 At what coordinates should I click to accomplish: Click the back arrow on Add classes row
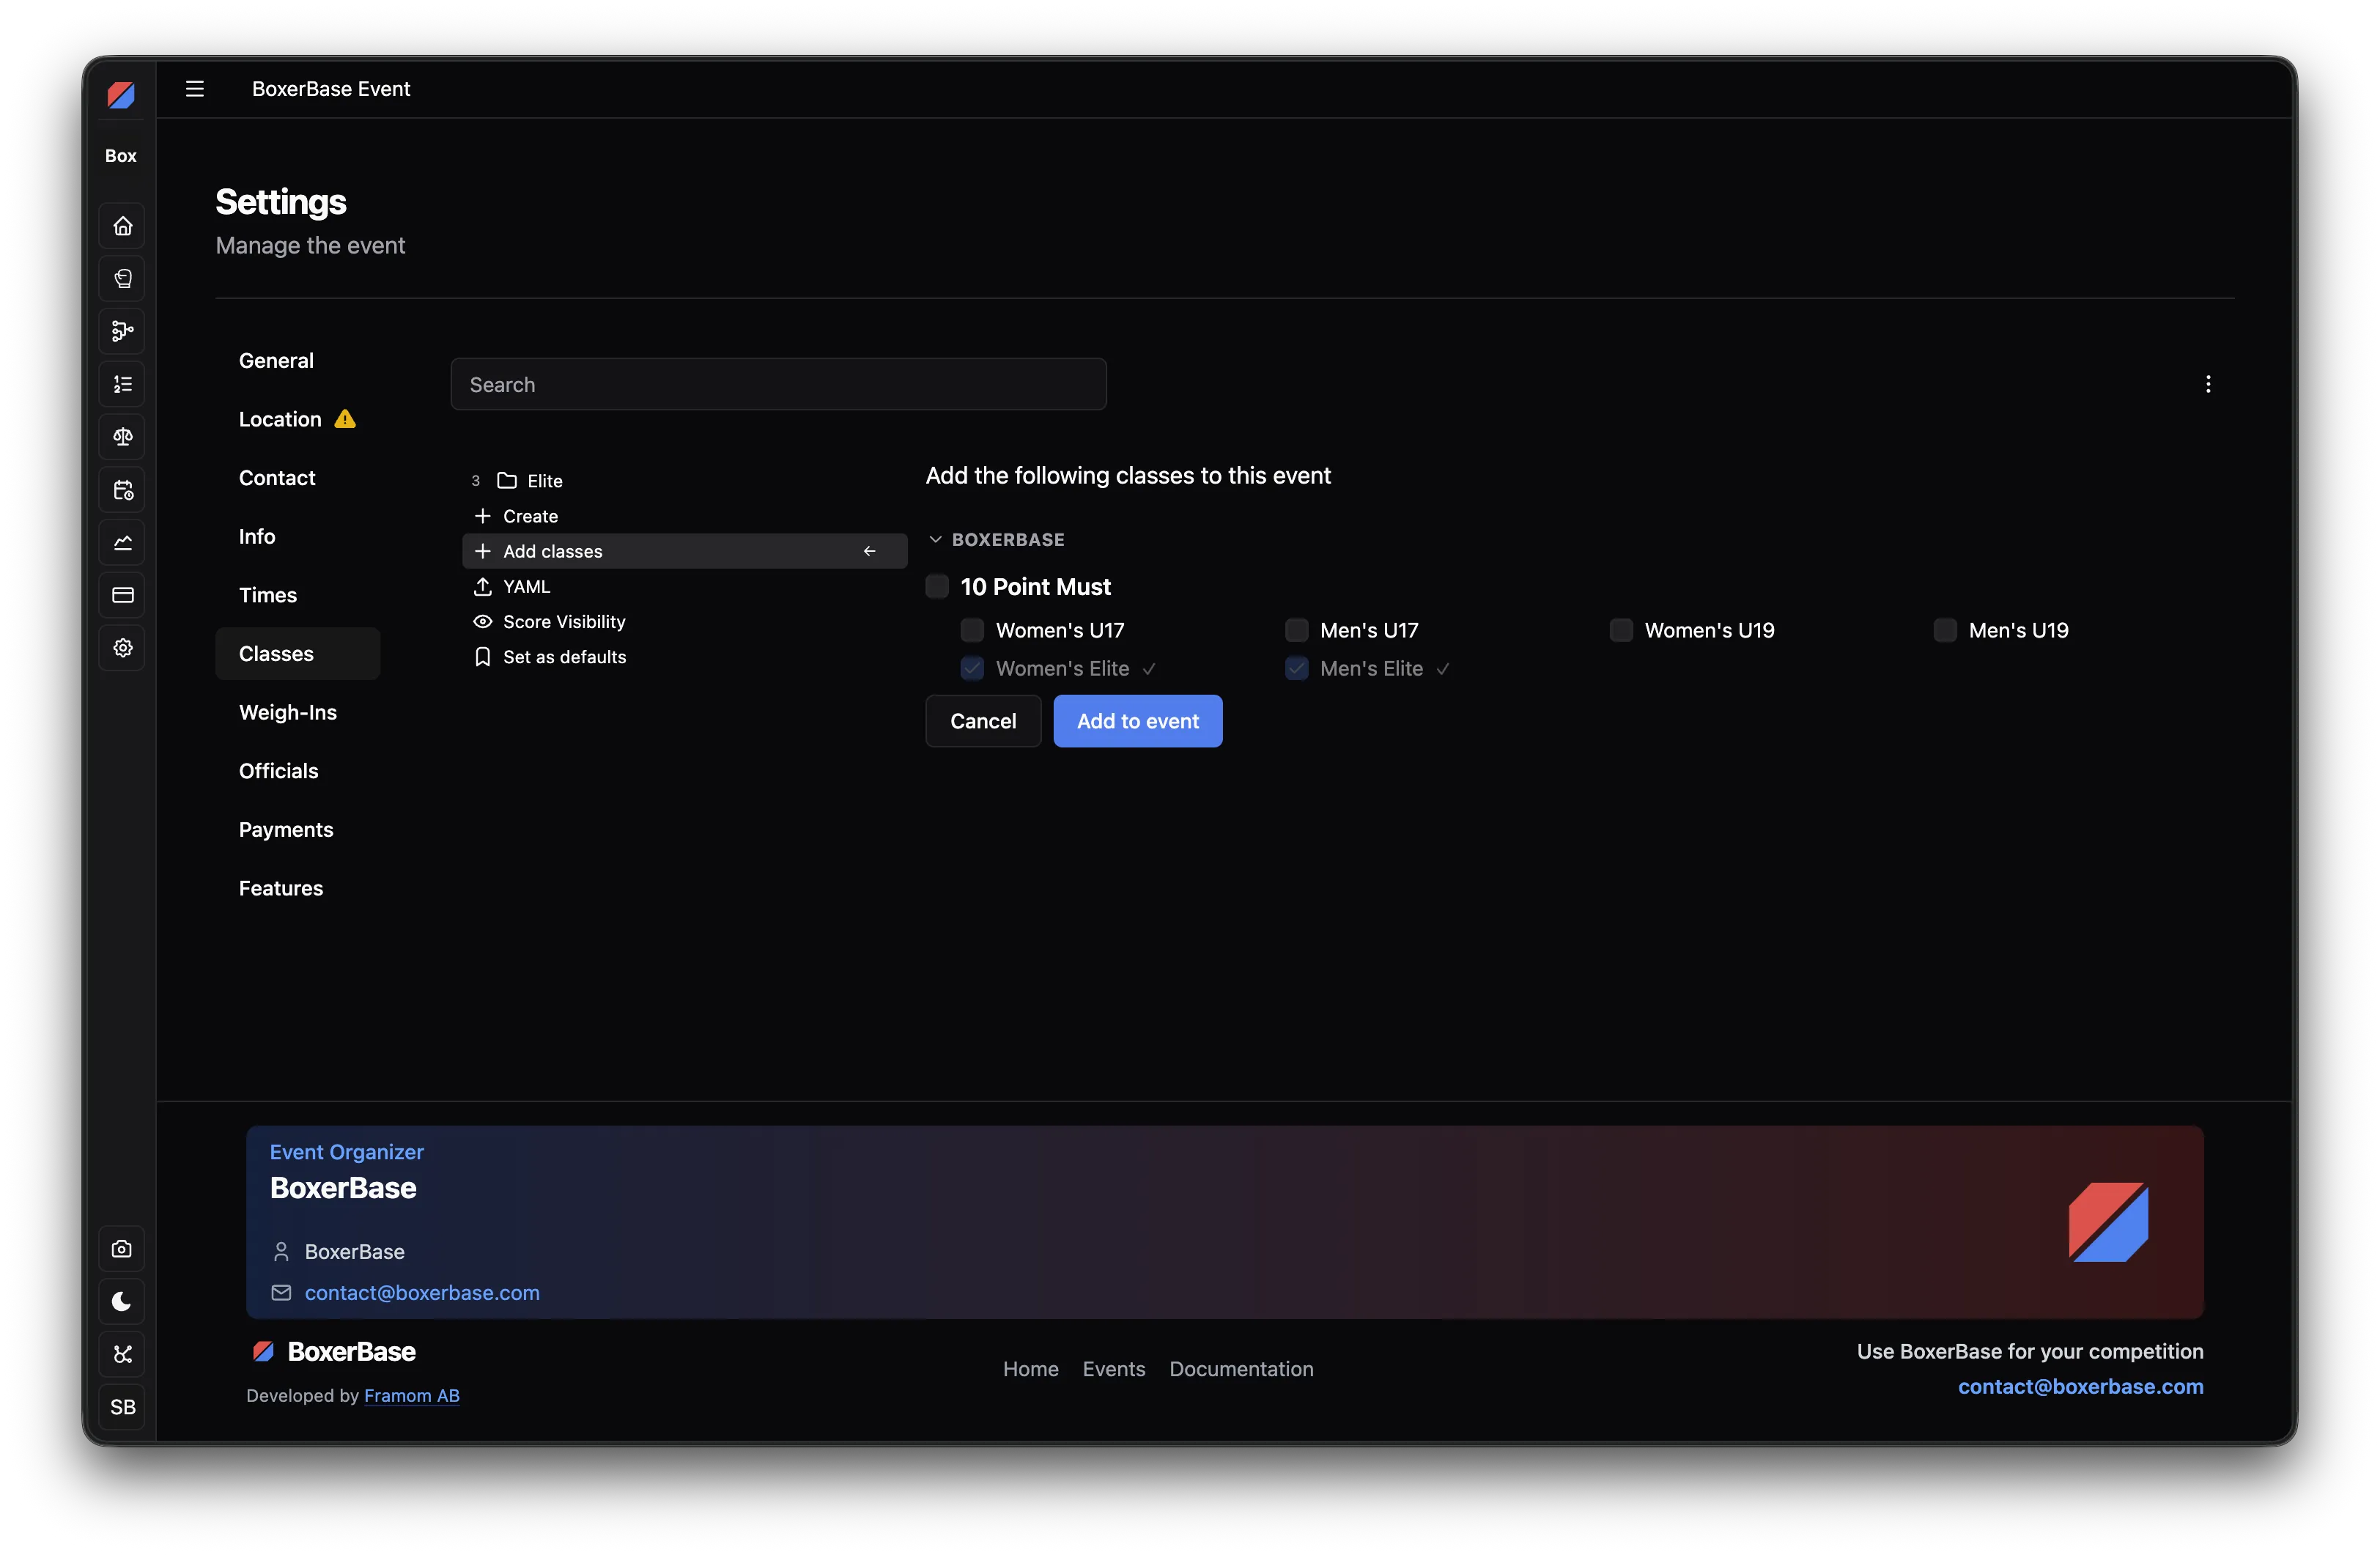(x=869, y=551)
